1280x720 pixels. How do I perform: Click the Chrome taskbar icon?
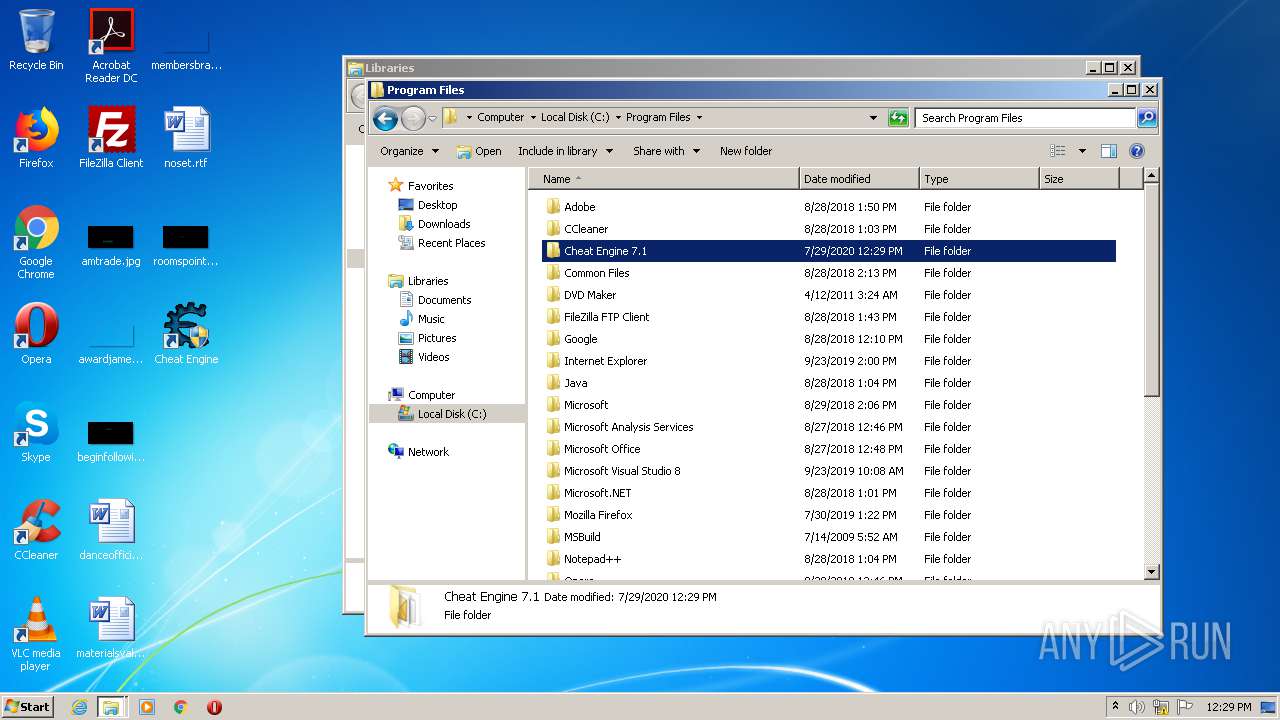coord(181,707)
